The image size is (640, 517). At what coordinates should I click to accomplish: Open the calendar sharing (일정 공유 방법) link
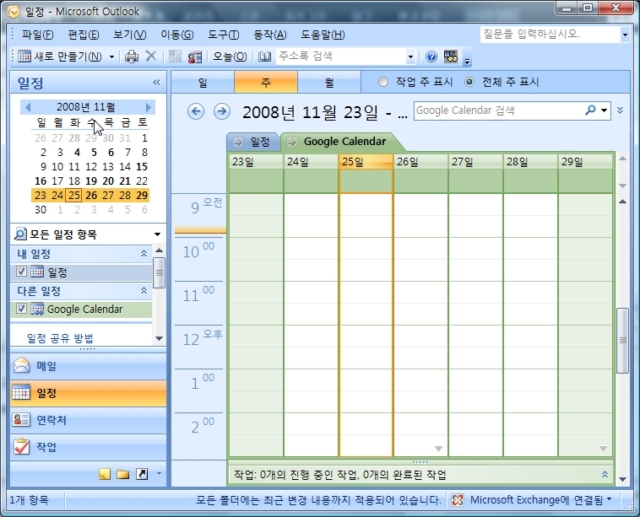(60, 338)
